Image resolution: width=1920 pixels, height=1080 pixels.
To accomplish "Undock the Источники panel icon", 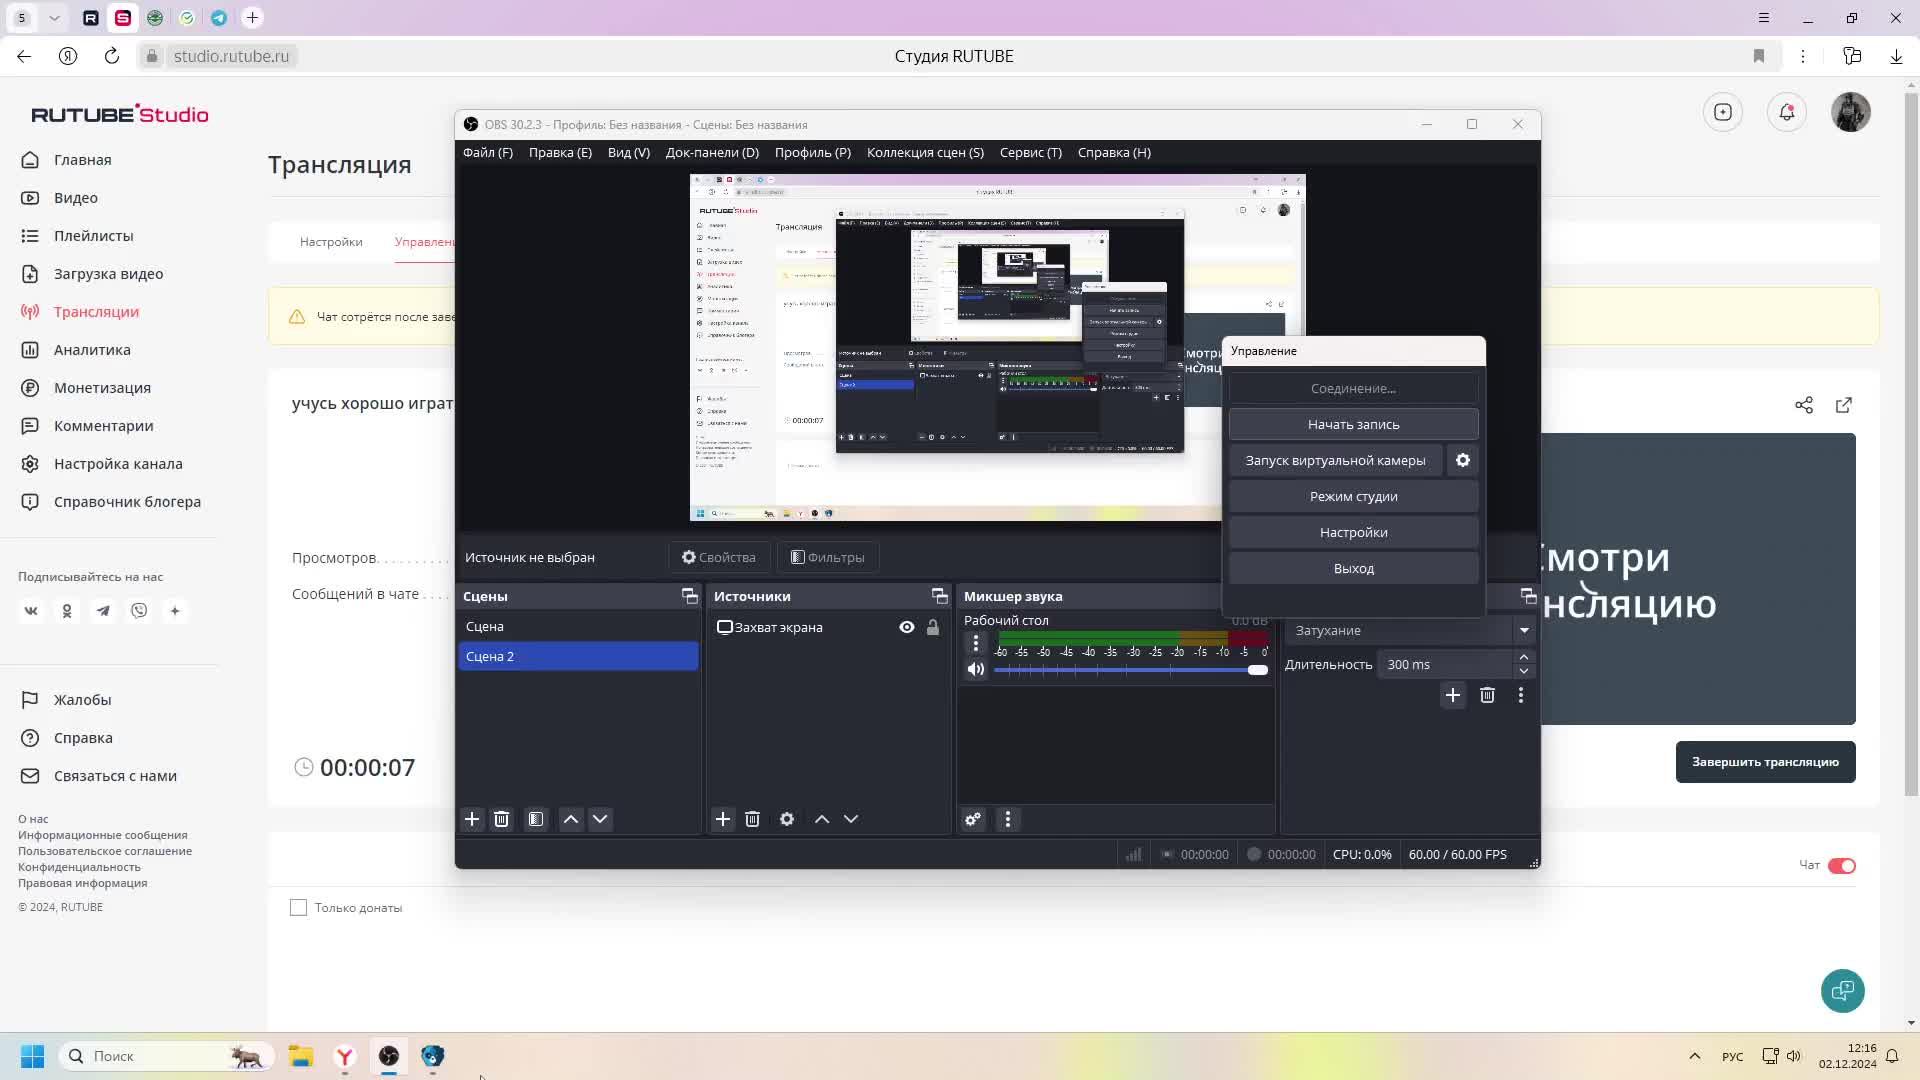I will [940, 596].
